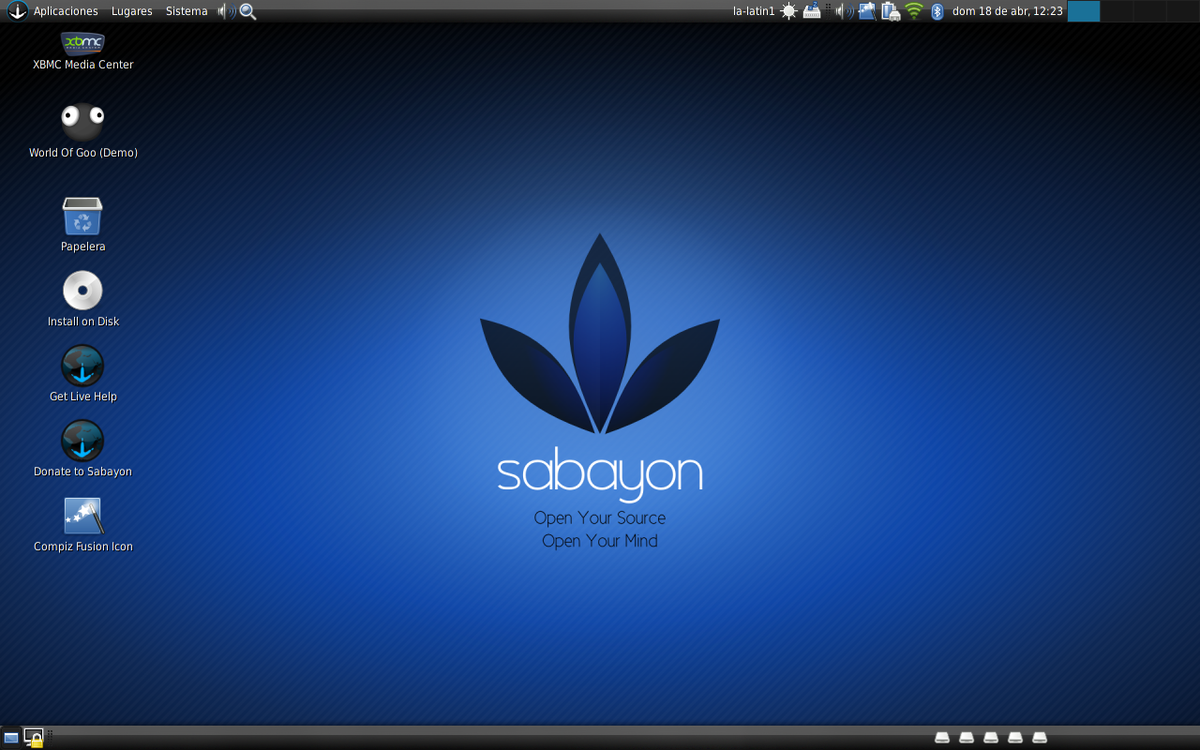Click the Bluetooth tray icon
Screen dimensions: 1200x750
coord(937,11)
